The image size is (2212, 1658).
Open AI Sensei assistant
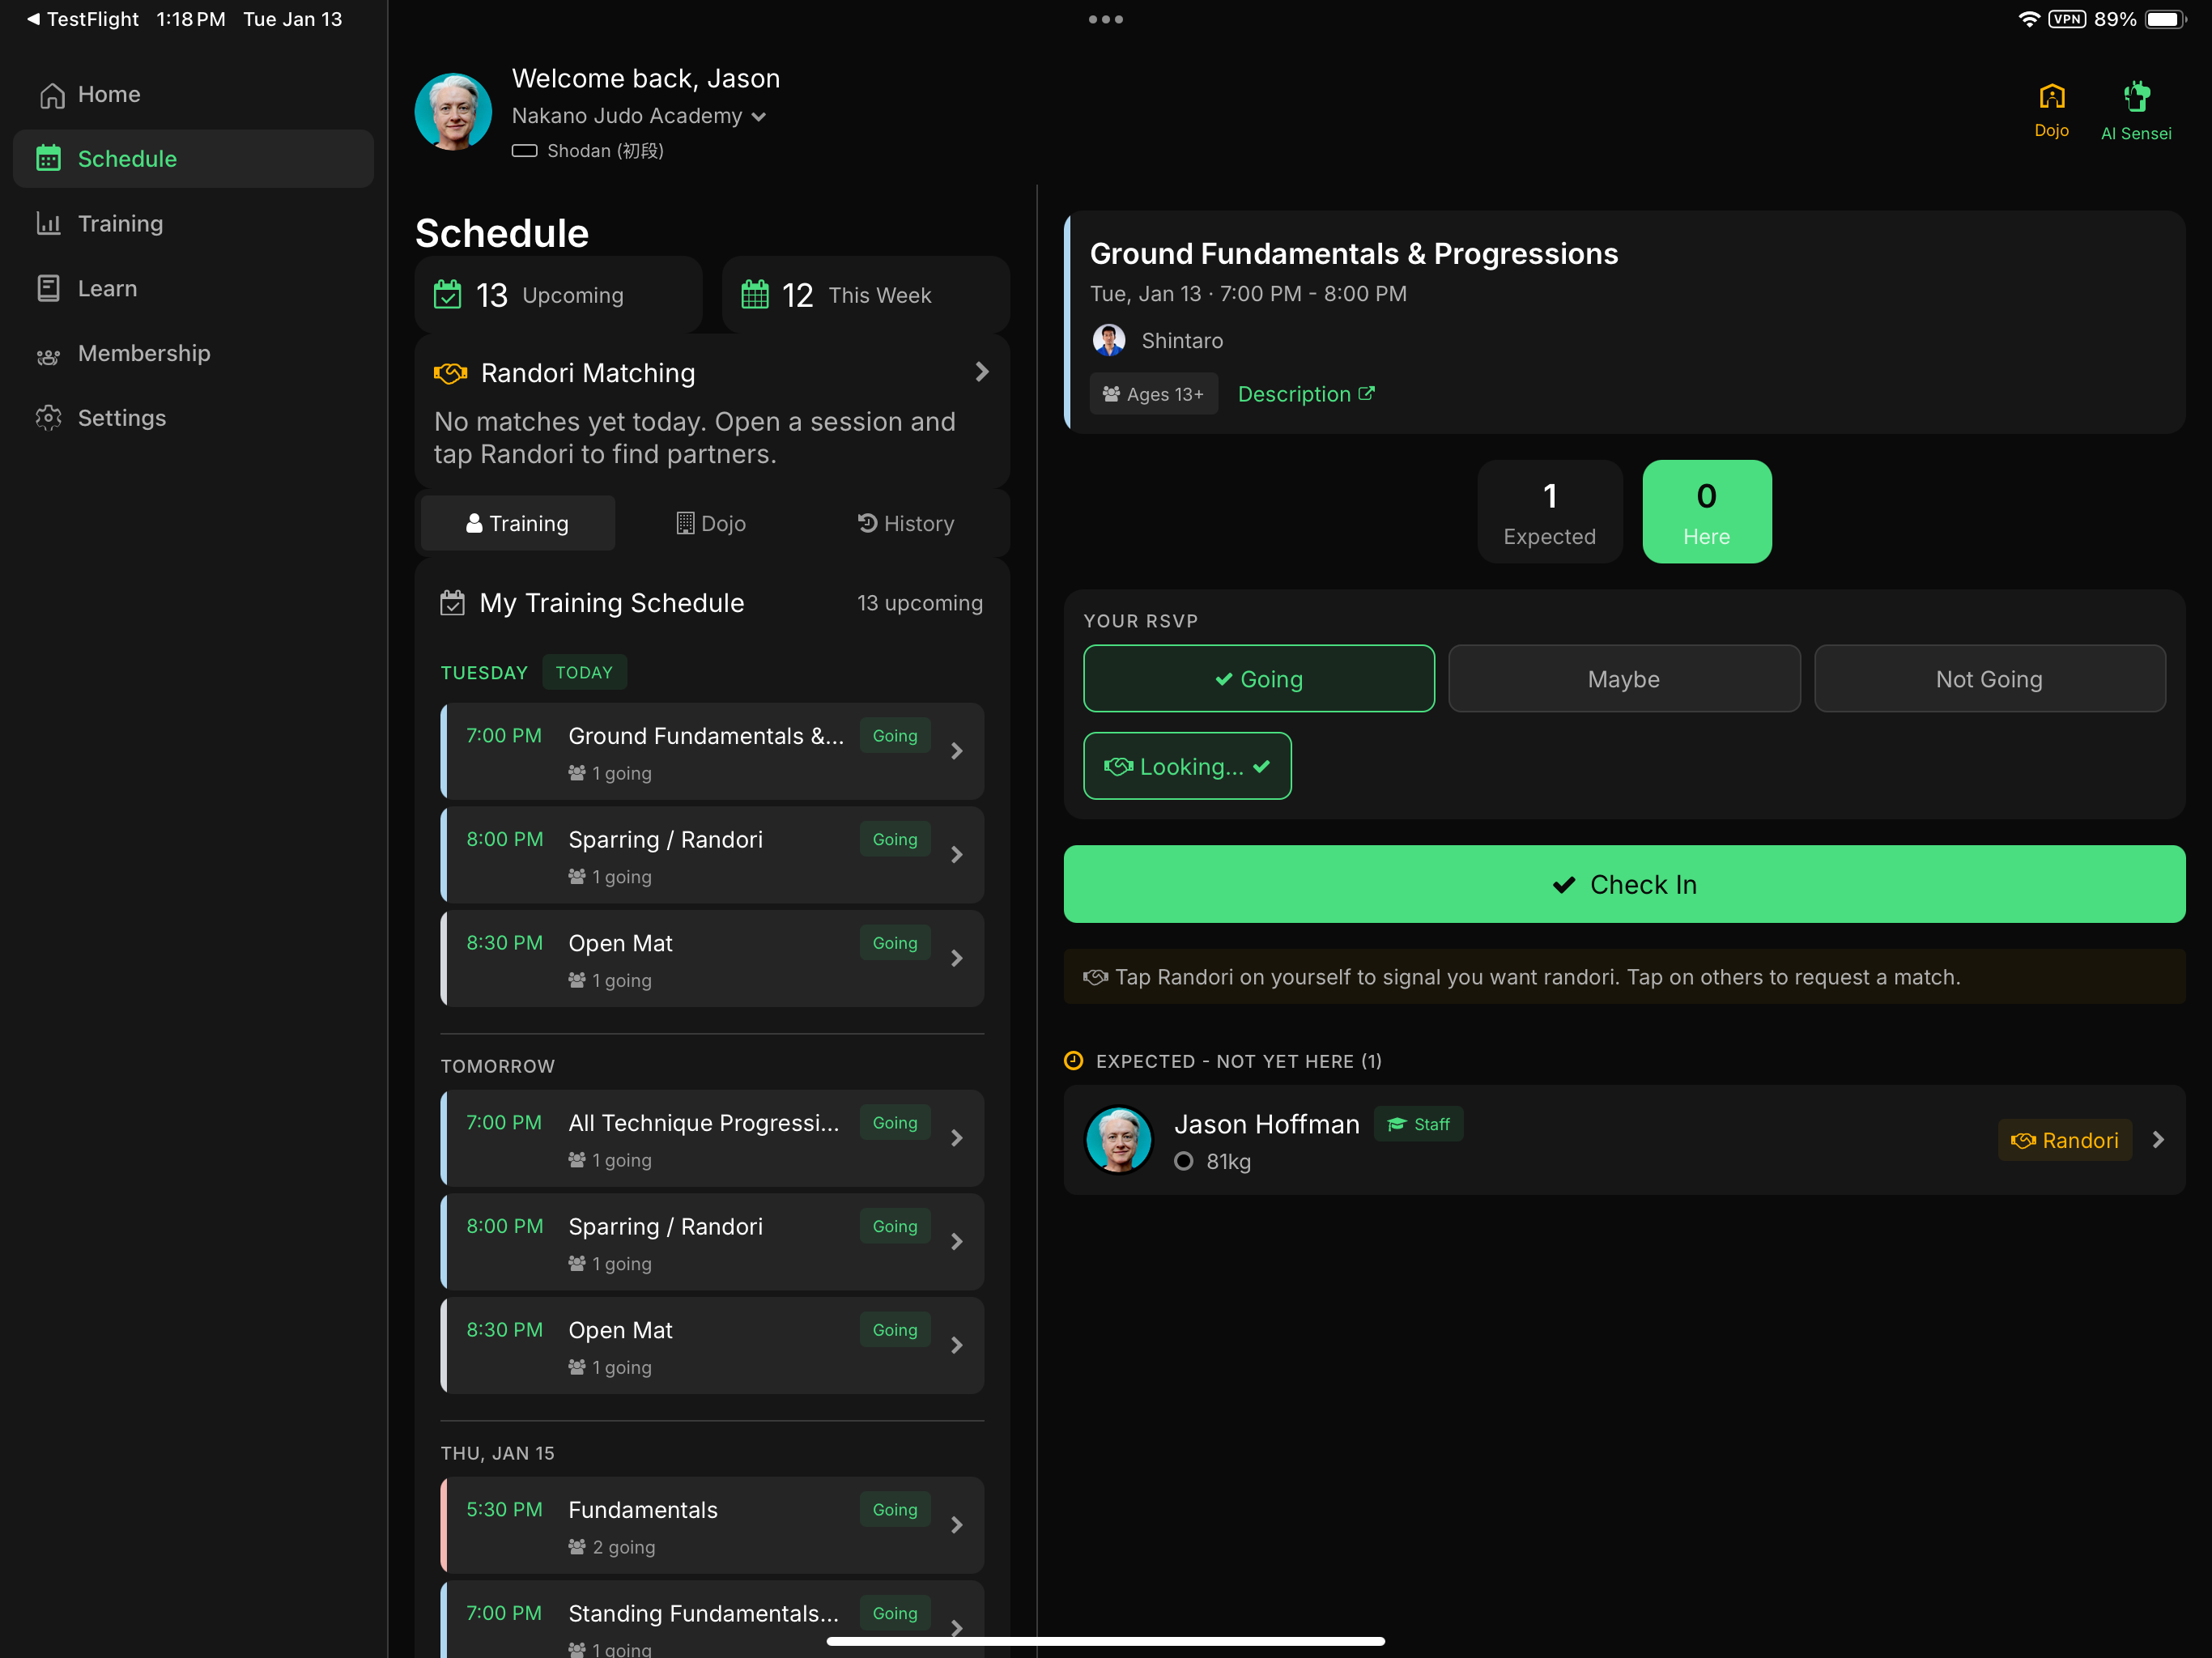tap(2136, 111)
